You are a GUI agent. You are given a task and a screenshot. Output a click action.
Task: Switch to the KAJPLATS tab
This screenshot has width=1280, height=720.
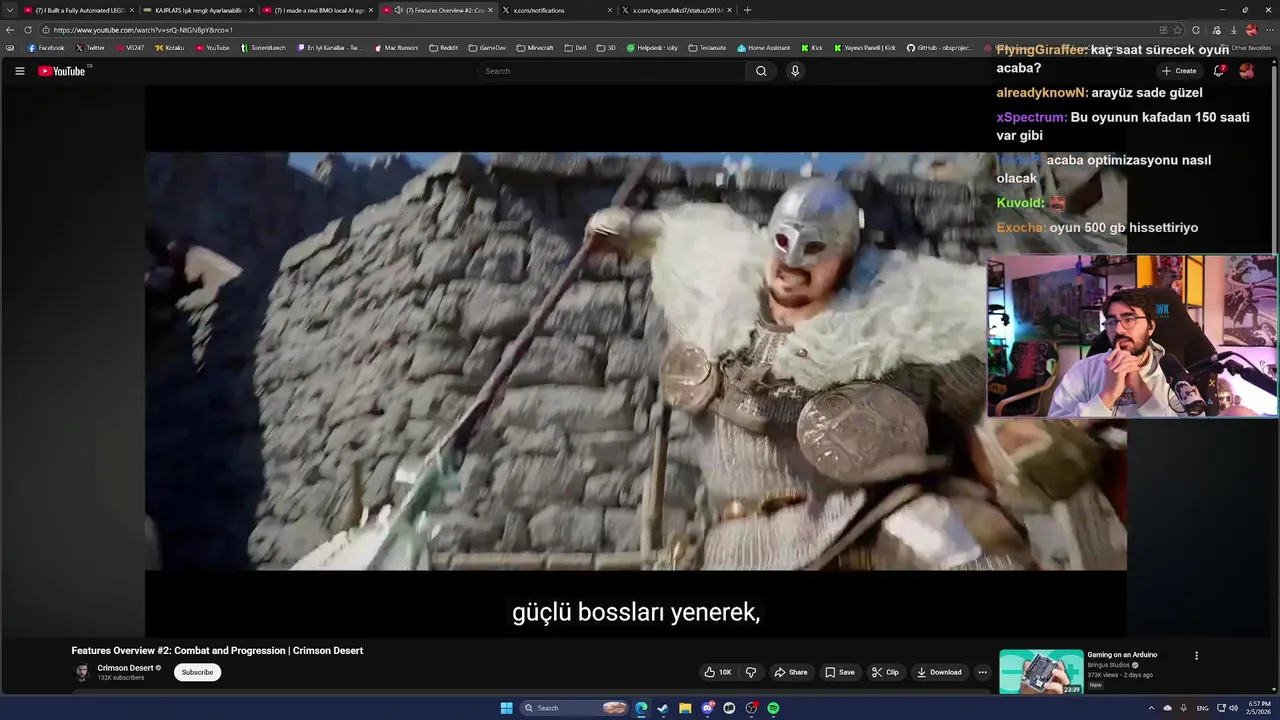(x=199, y=10)
